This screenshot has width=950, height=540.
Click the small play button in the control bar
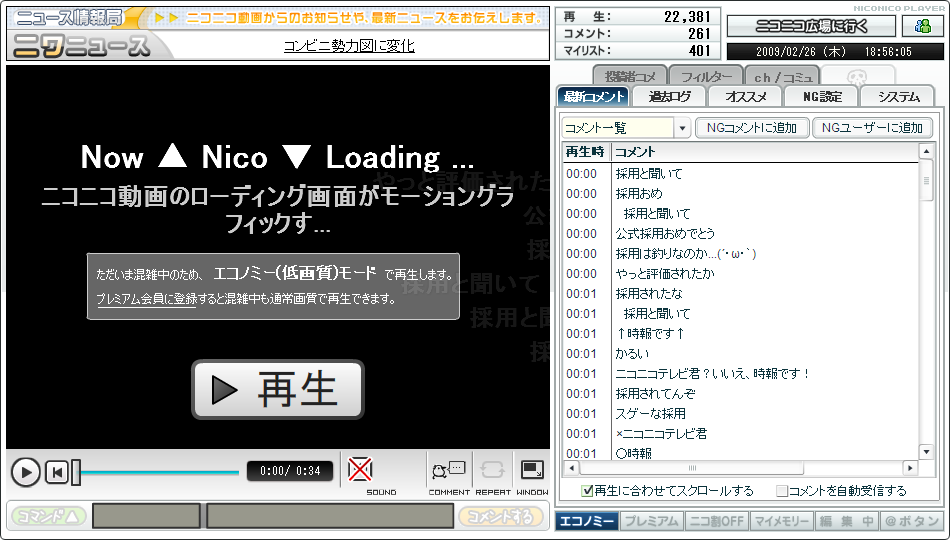(x=25, y=472)
